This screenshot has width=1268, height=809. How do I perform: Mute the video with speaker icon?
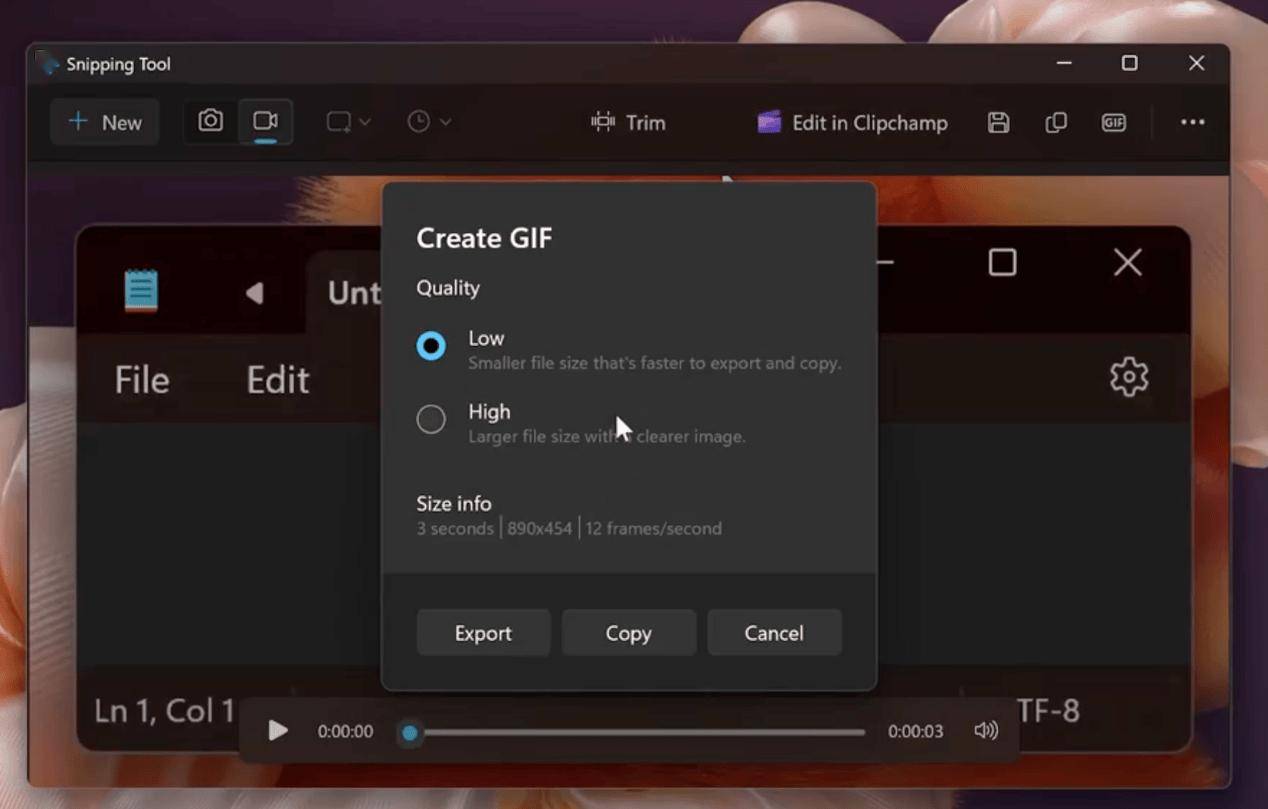click(x=985, y=731)
